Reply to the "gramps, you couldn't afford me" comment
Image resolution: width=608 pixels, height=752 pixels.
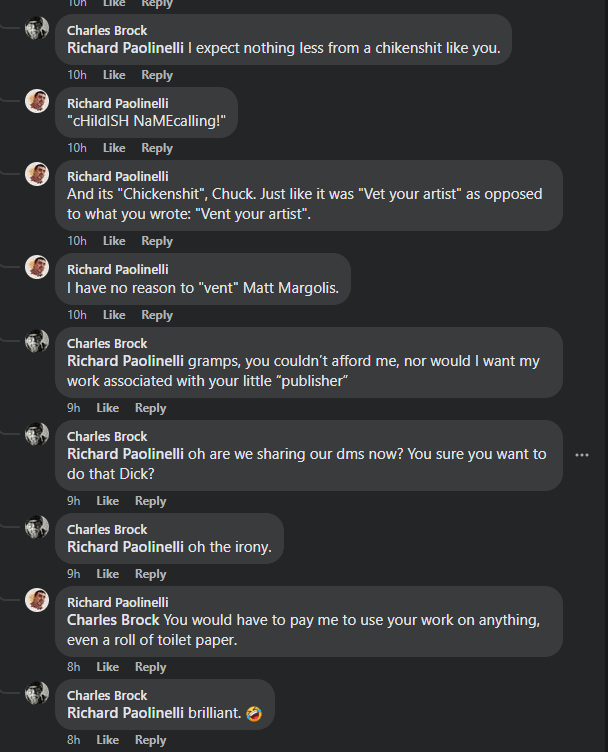[x=150, y=408]
